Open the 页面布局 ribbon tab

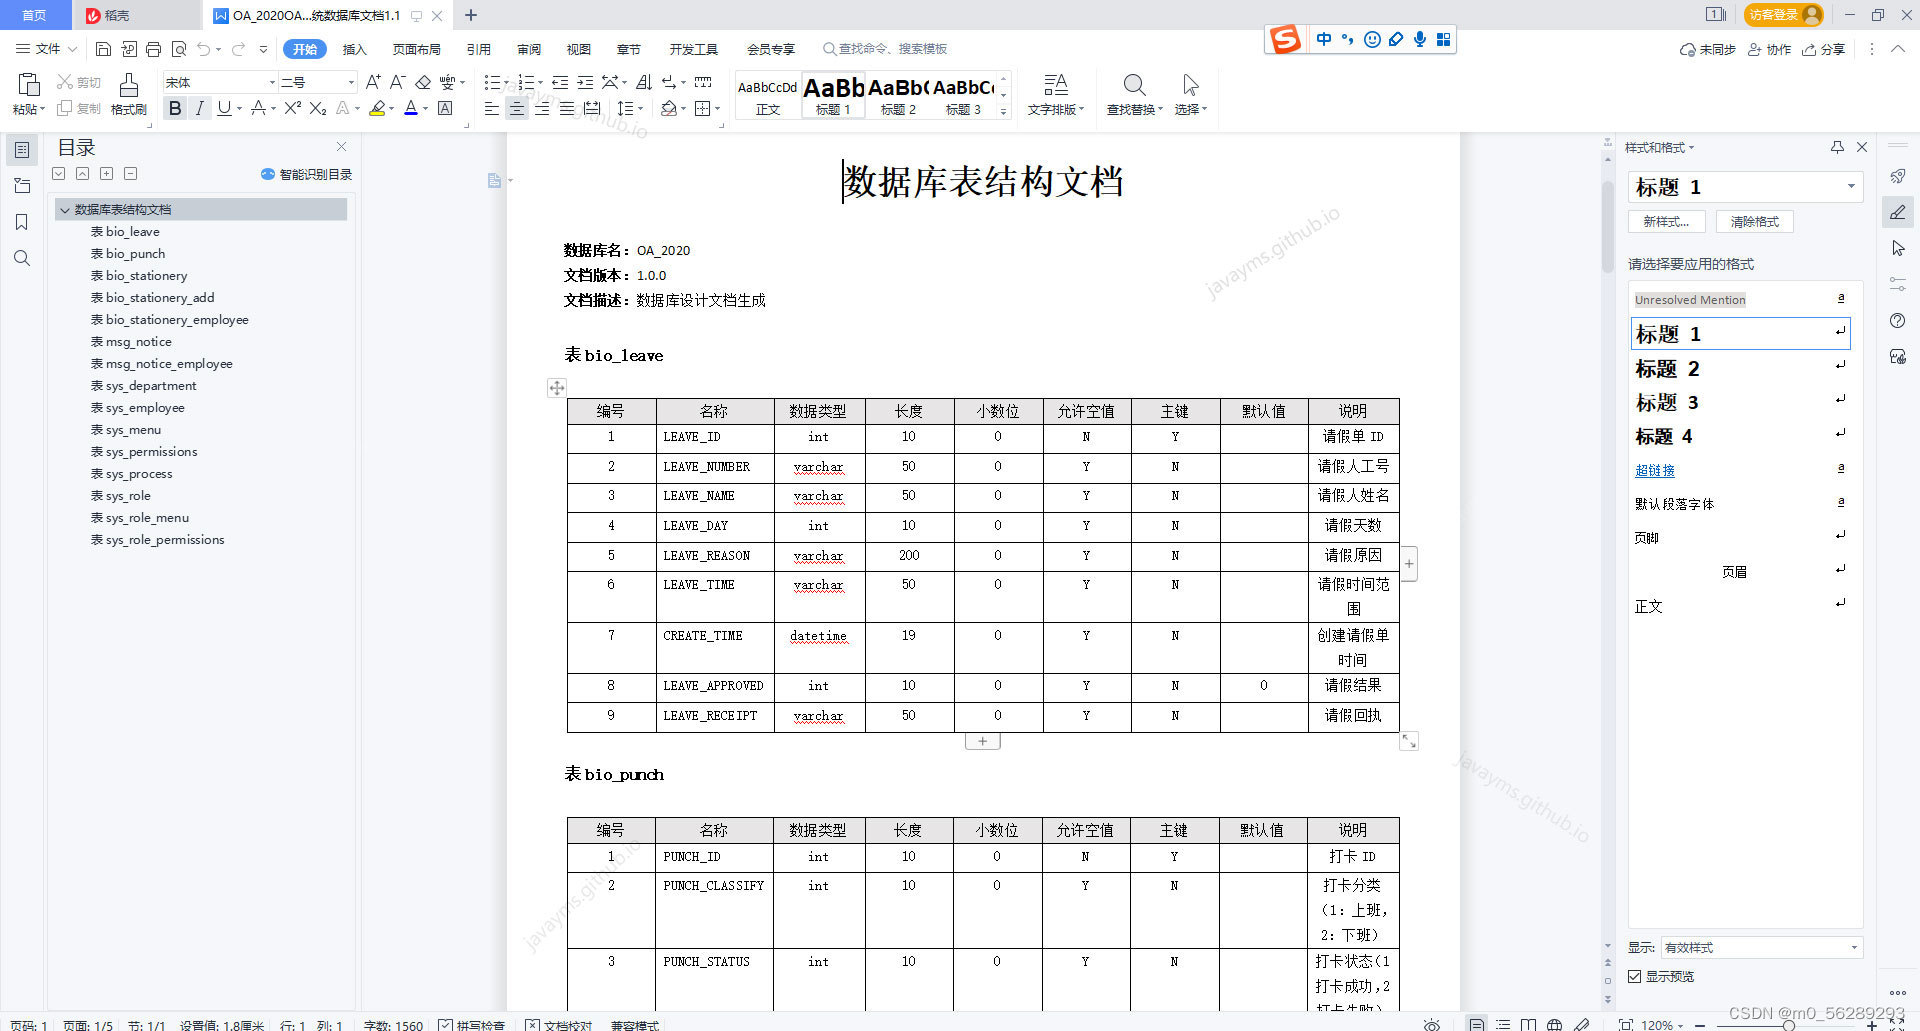tap(416, 49)
